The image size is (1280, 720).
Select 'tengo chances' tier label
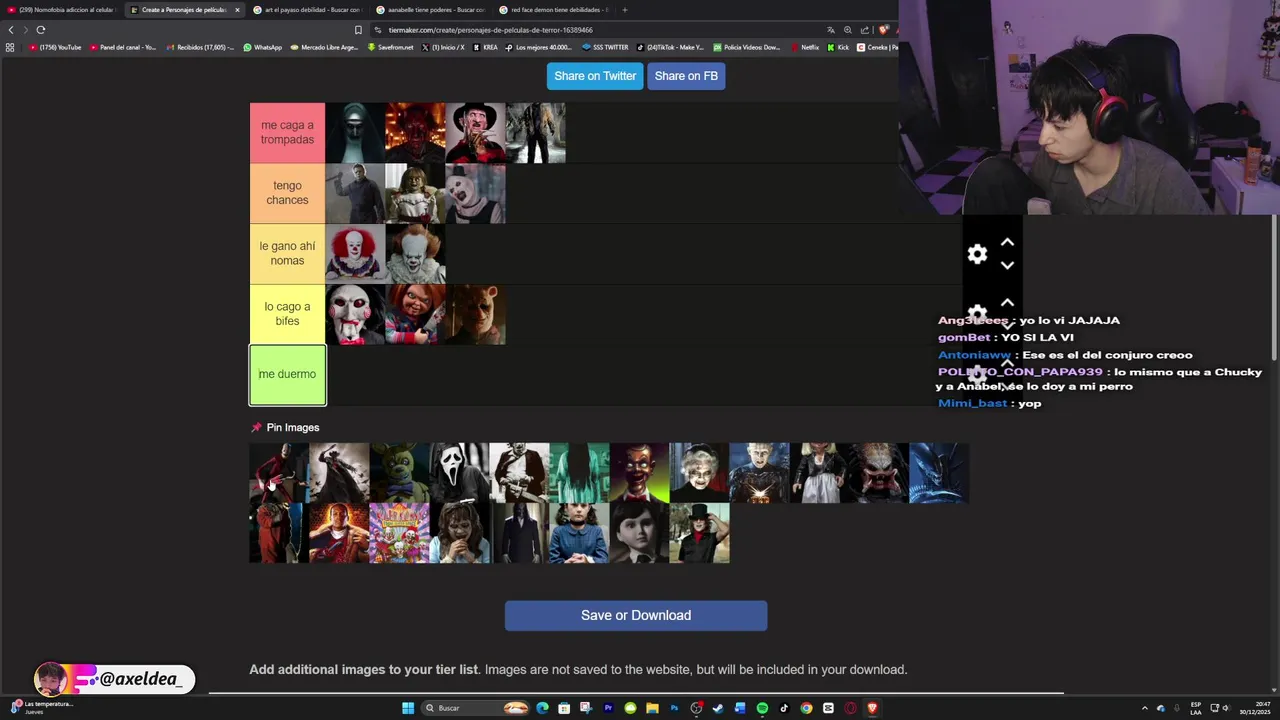[287, 193]
